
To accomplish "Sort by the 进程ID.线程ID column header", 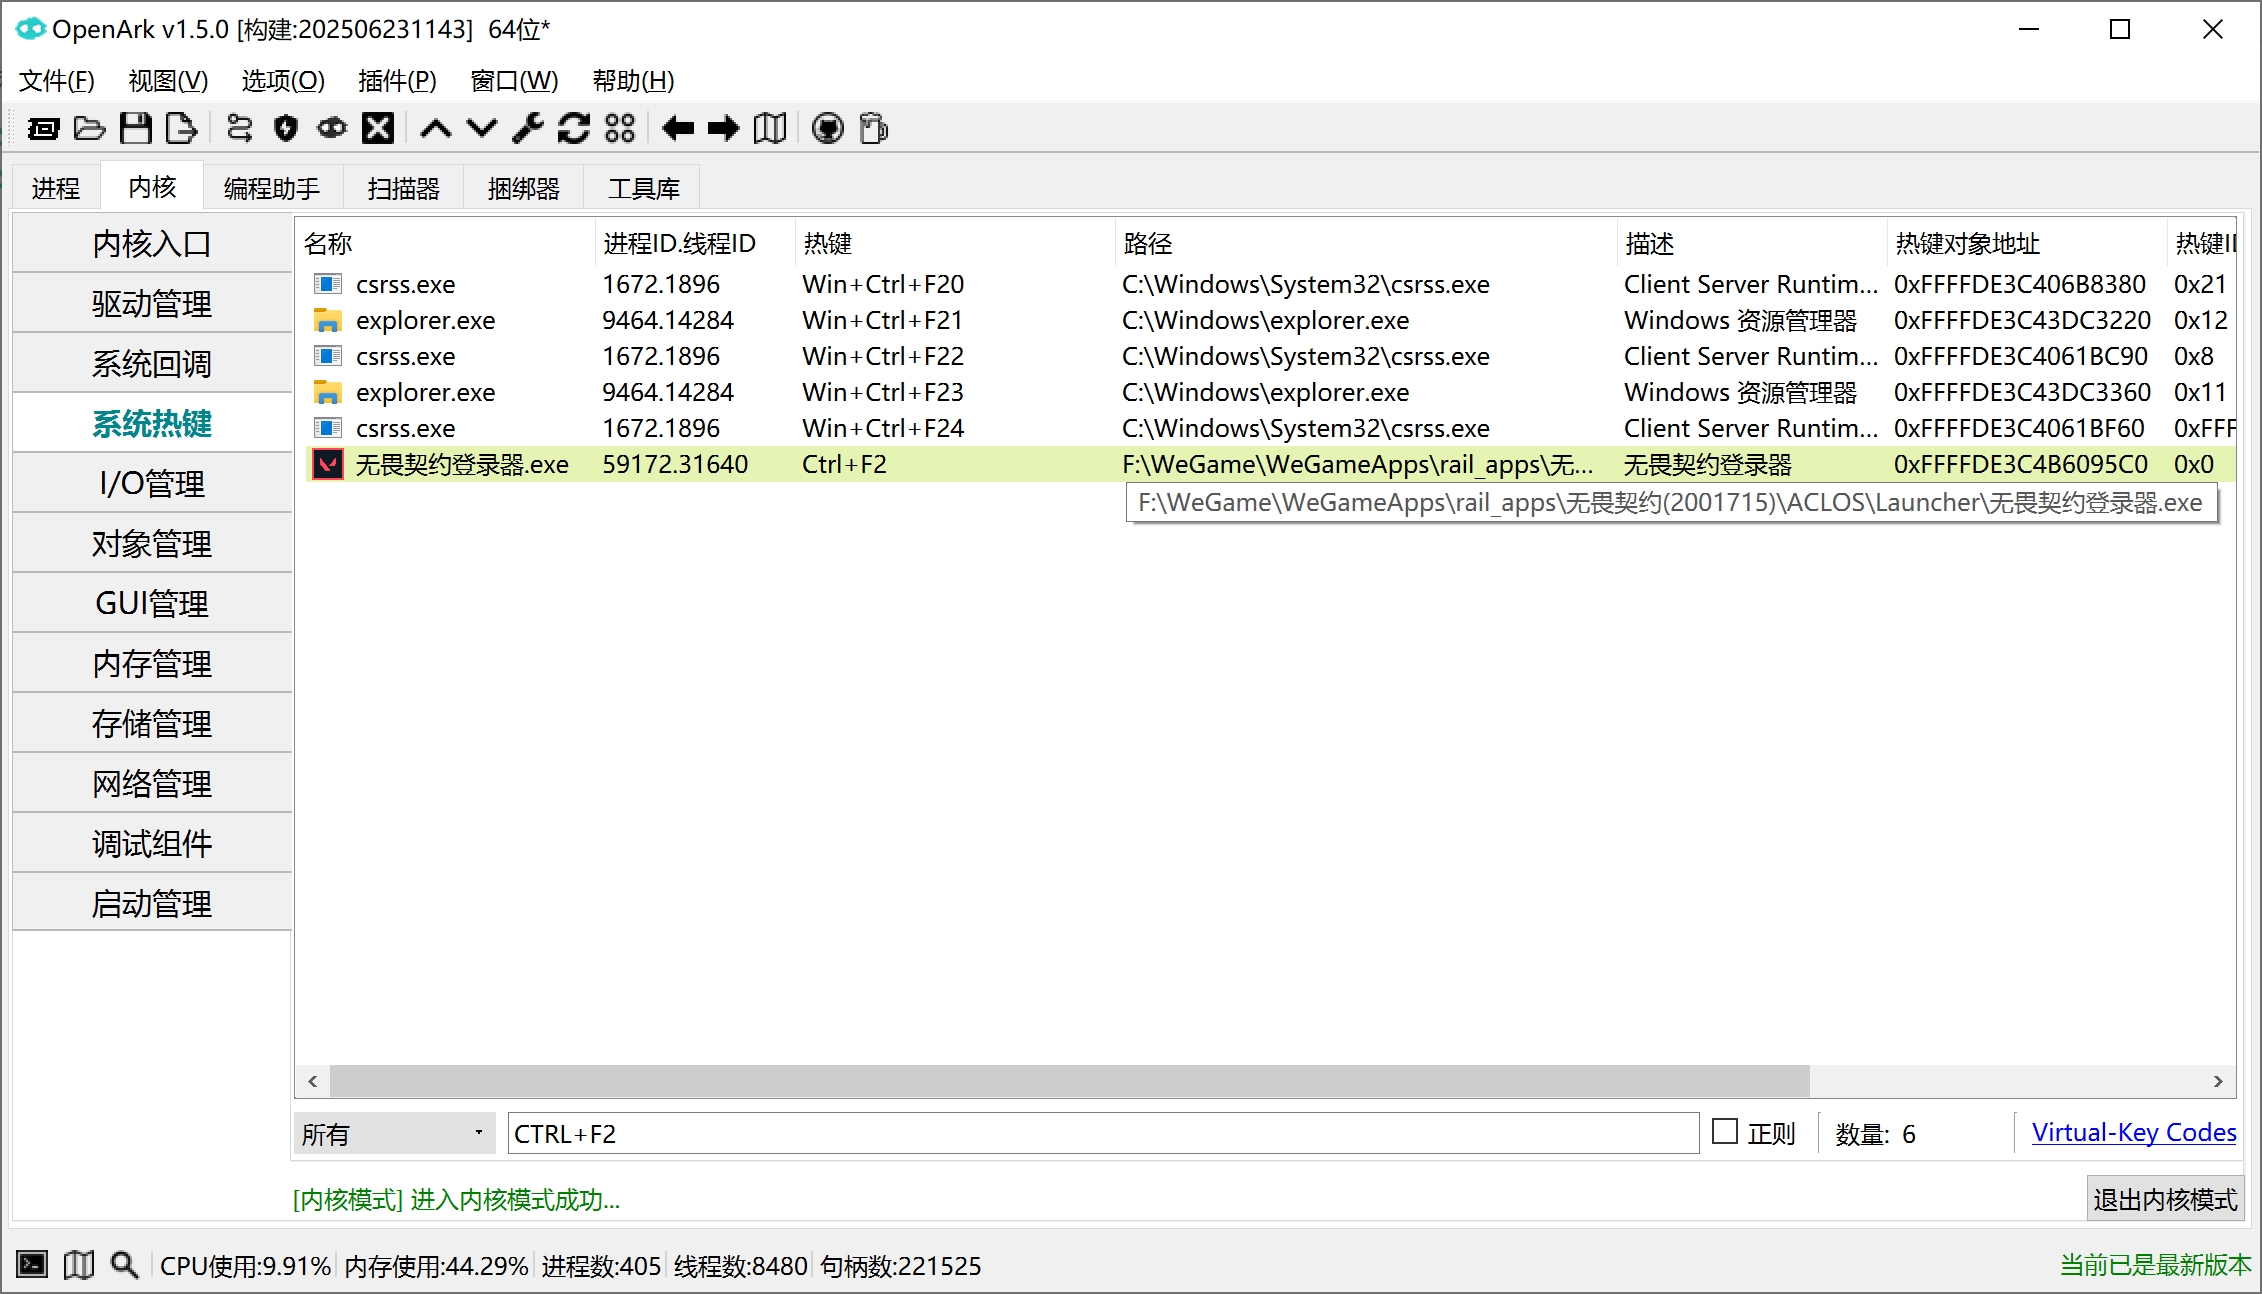I will (x=695, y=243).
